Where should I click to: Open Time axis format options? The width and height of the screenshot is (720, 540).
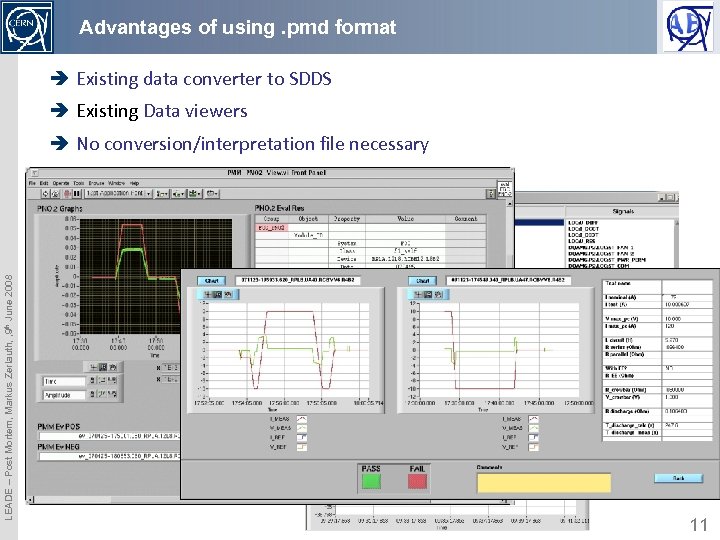click(112, 380)
